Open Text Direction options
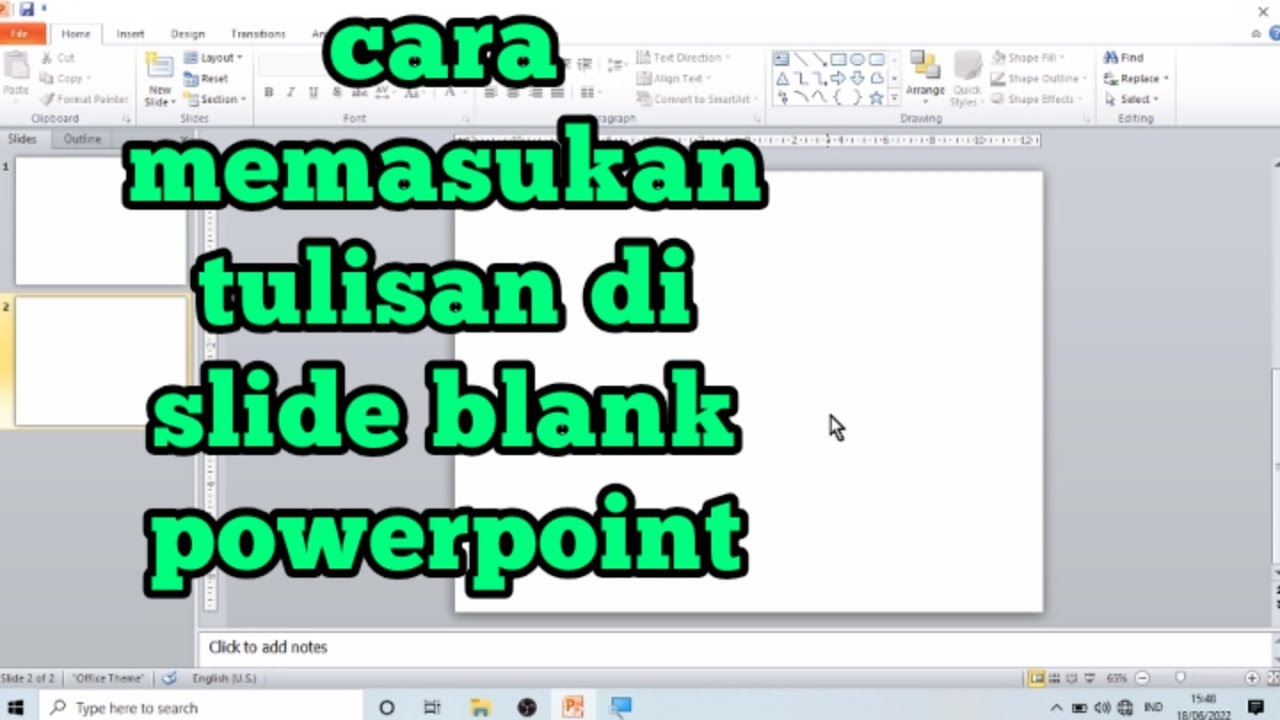The height and width of the screenshot is (720, 1280). coord(684,58)
